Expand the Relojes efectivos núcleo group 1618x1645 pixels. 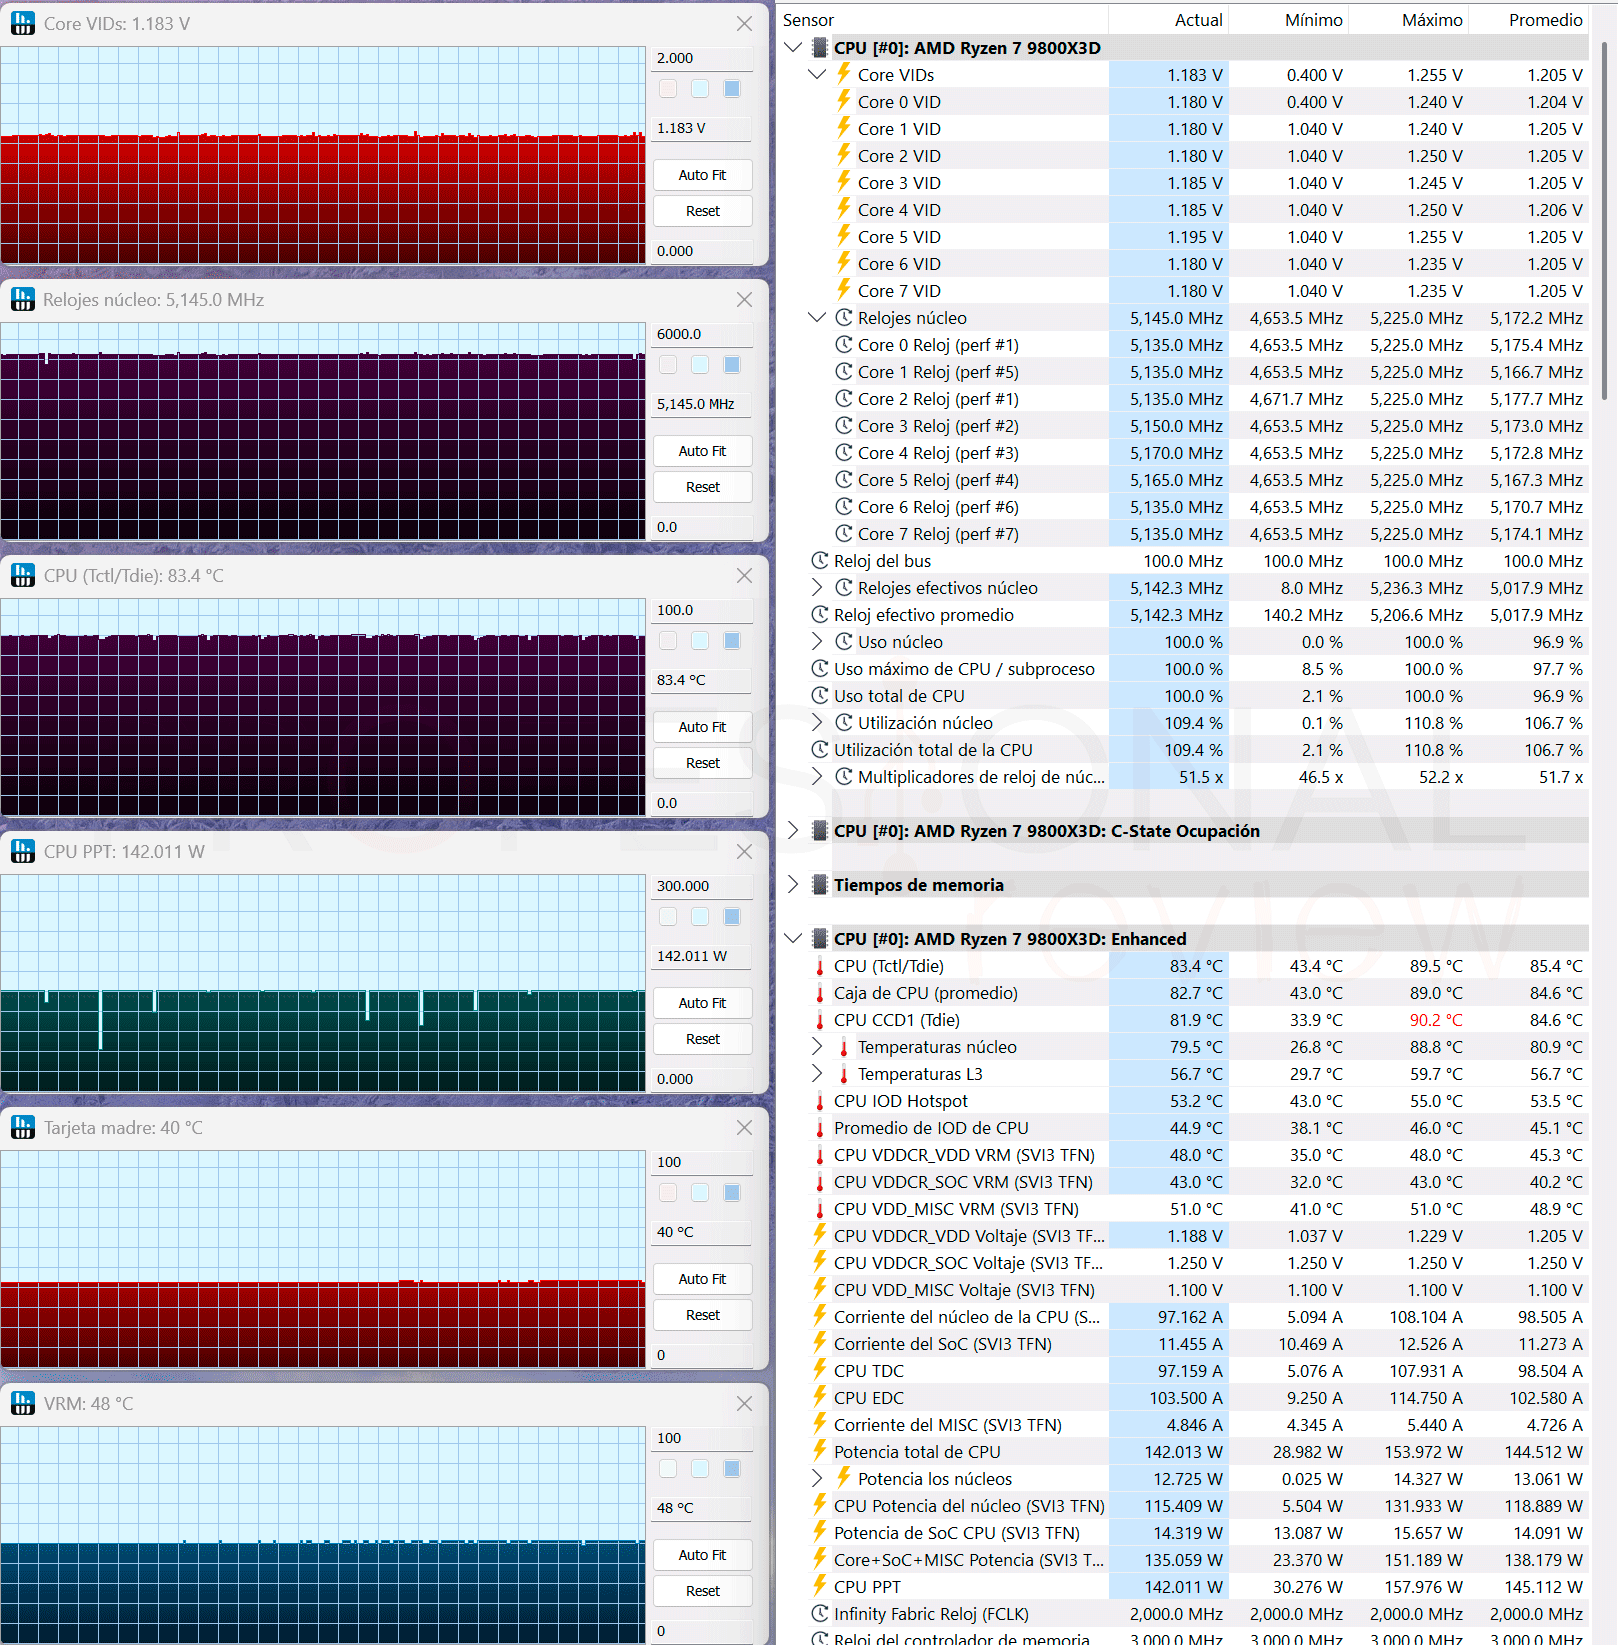pos(817,587)
